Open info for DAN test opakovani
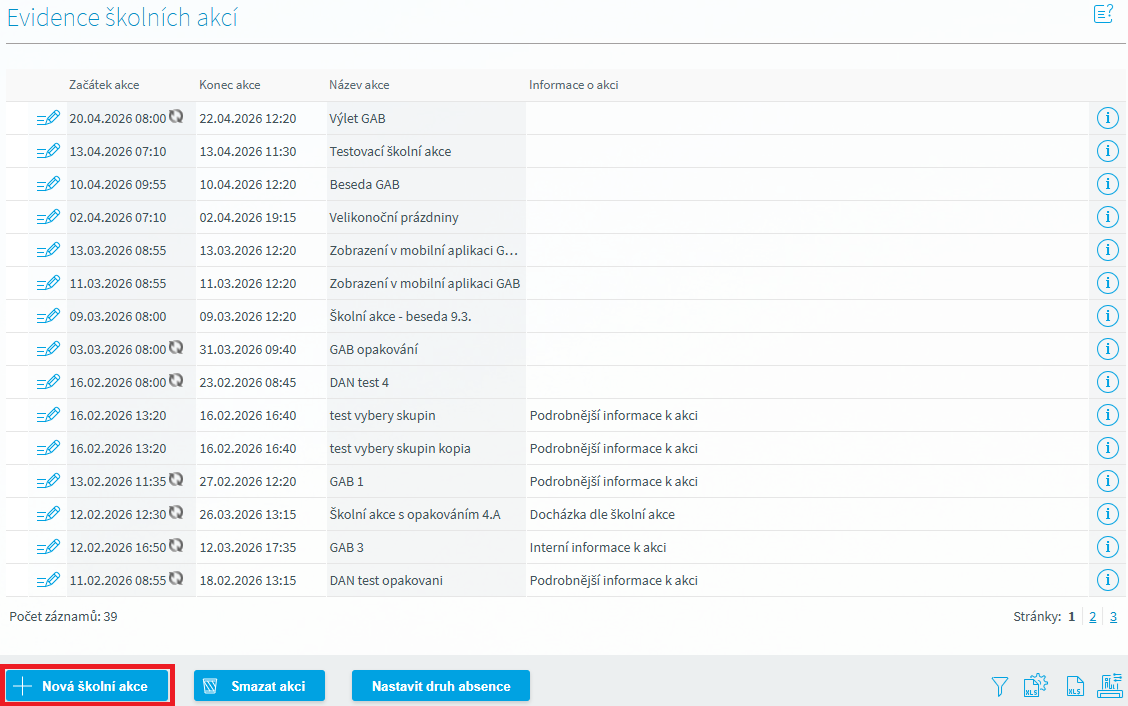This screenshot has height=706, width=1128. click(1107, 581)
